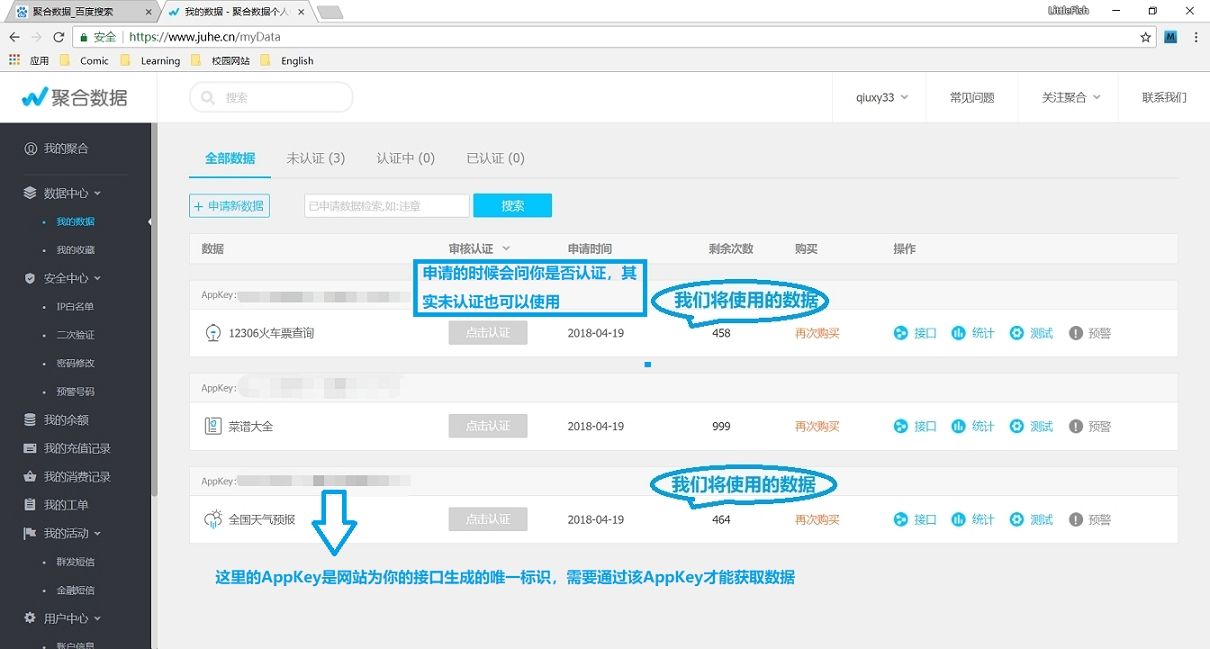Click 点击认证 for 菜谱大全
The height and width of the screenshot is (649, 1210).
click(x=488, y=426)
